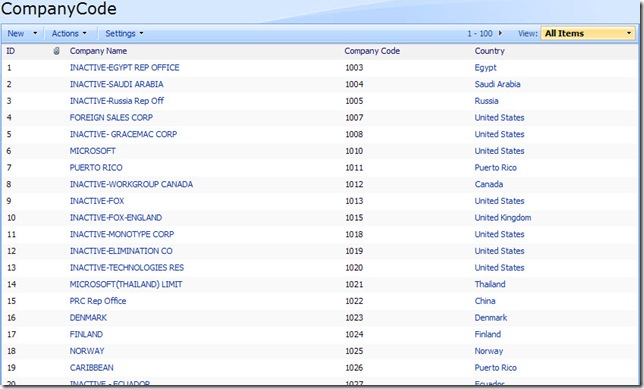Select company code 1026

[354, 368]
